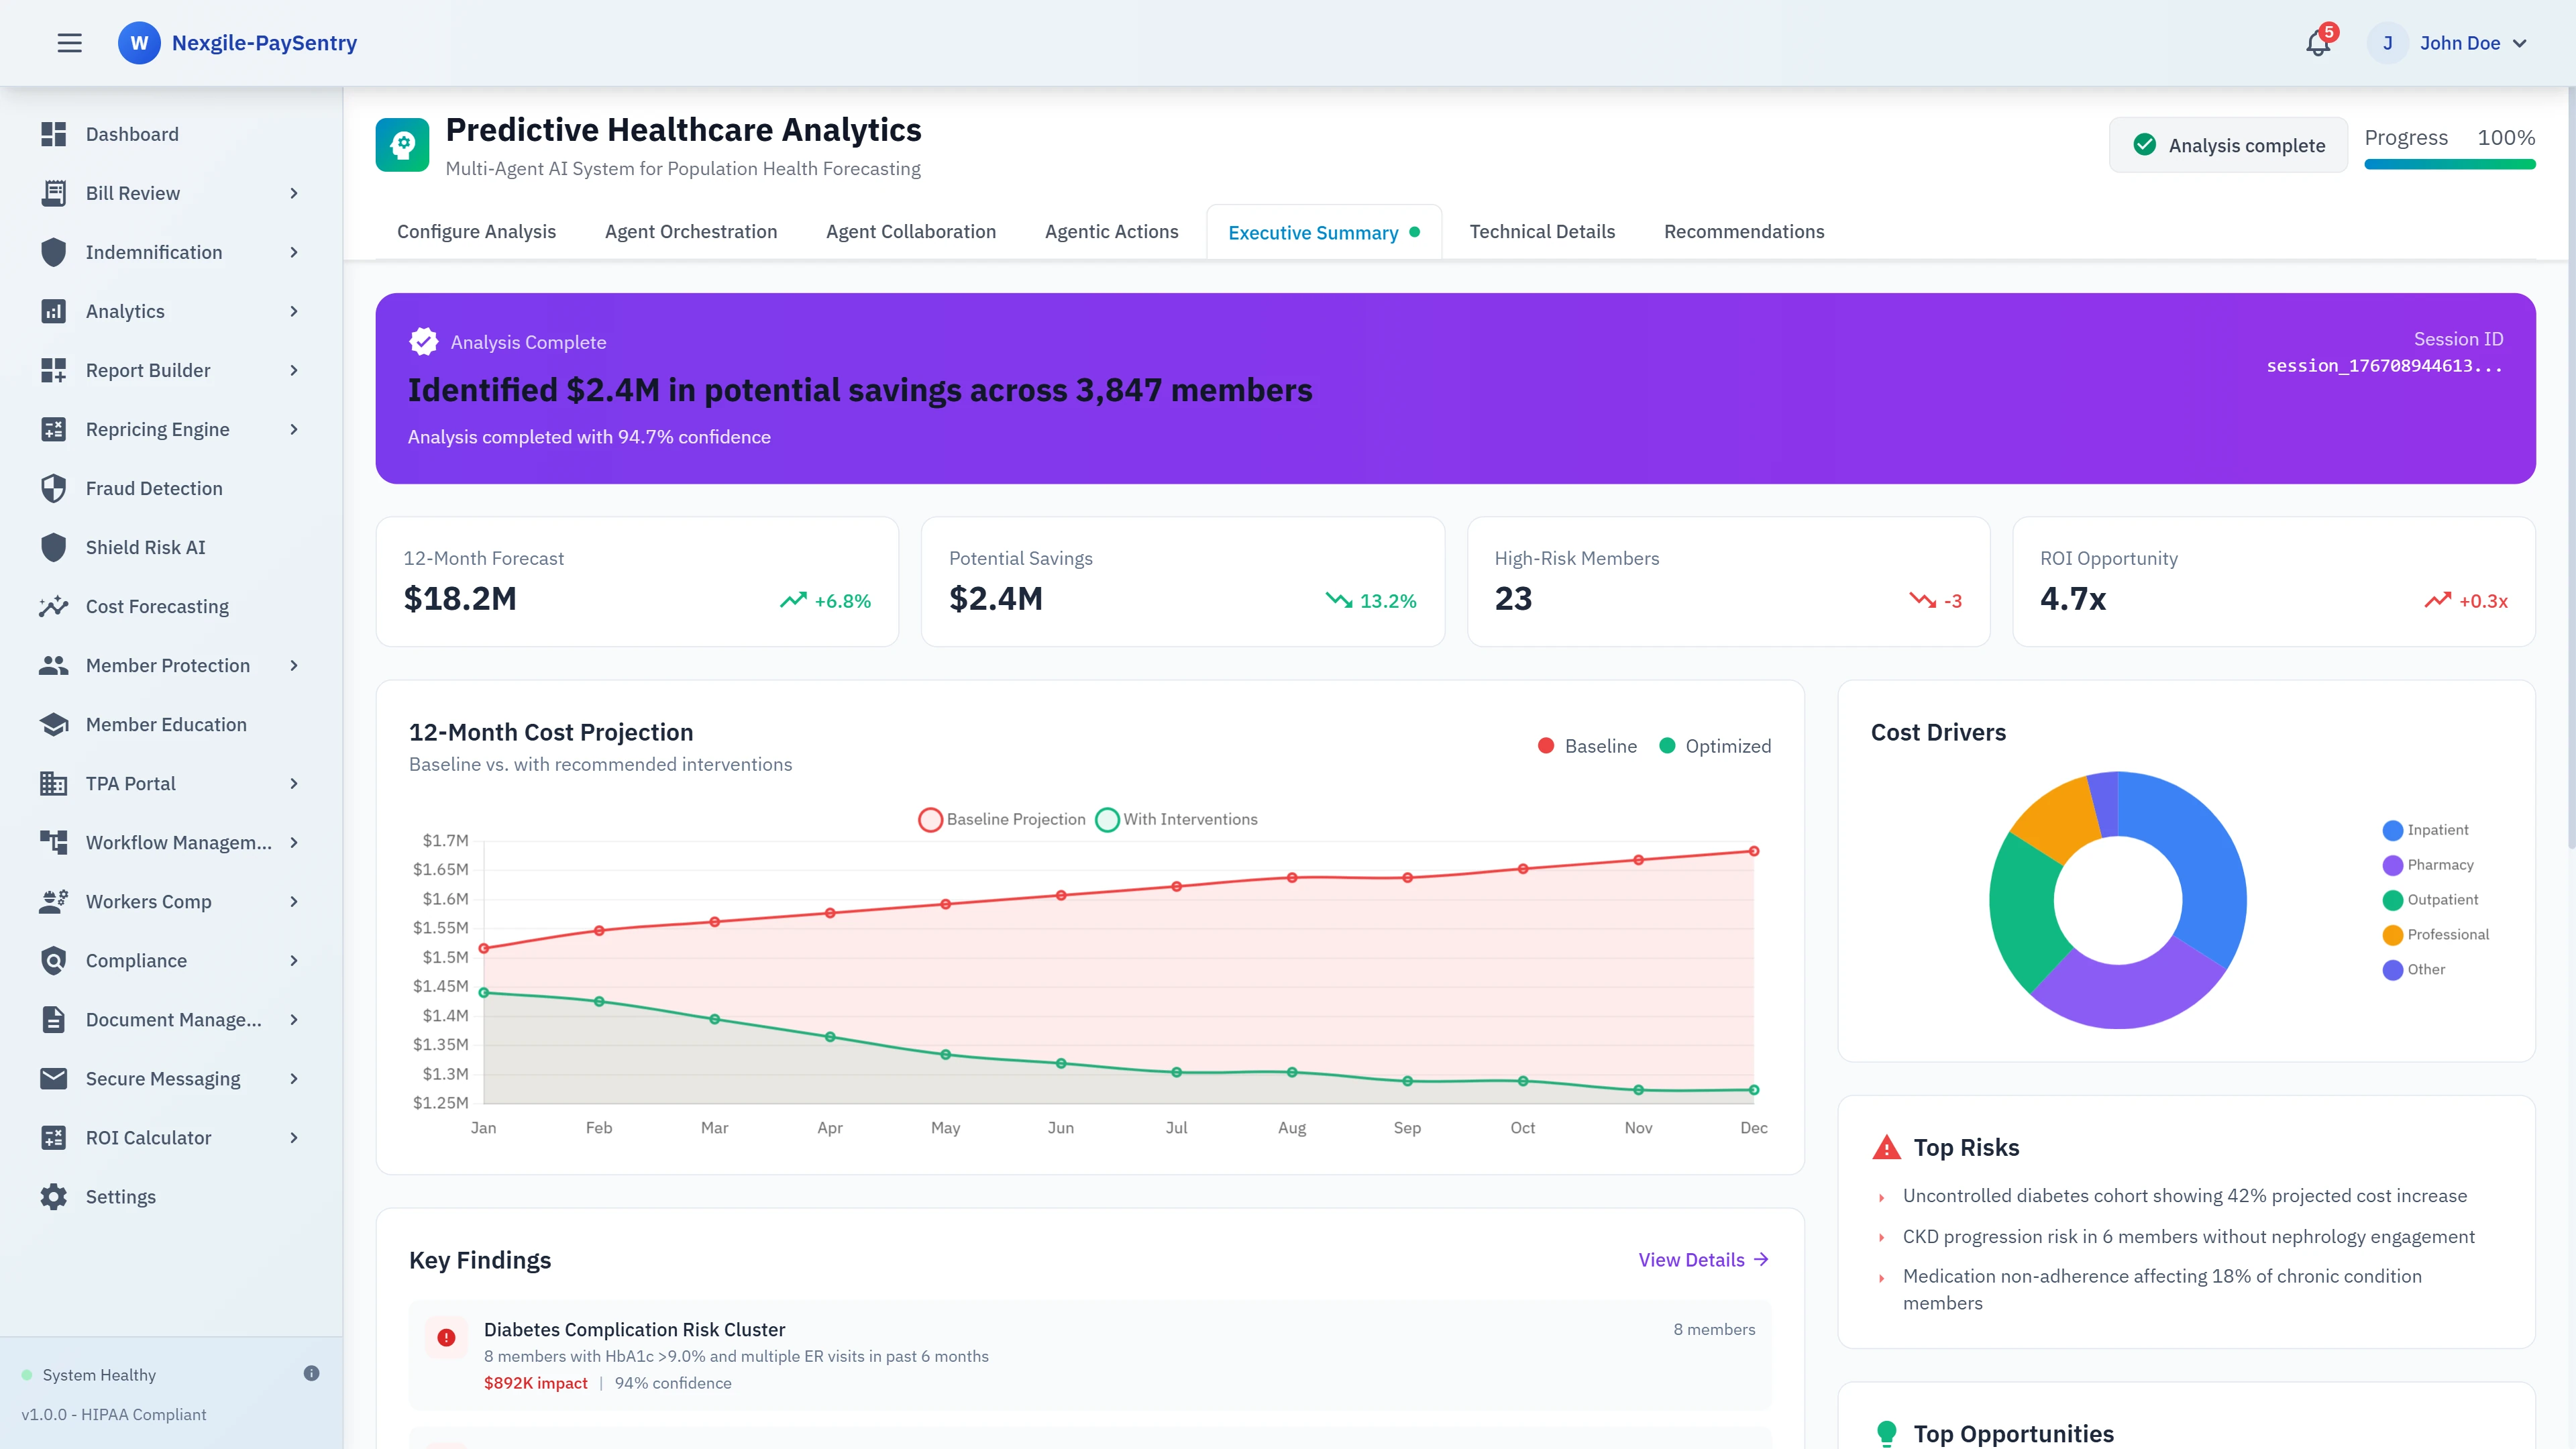The image size is (2576, 1449).
Task: Click the Member Education icon
Action: tap(55, 724)
